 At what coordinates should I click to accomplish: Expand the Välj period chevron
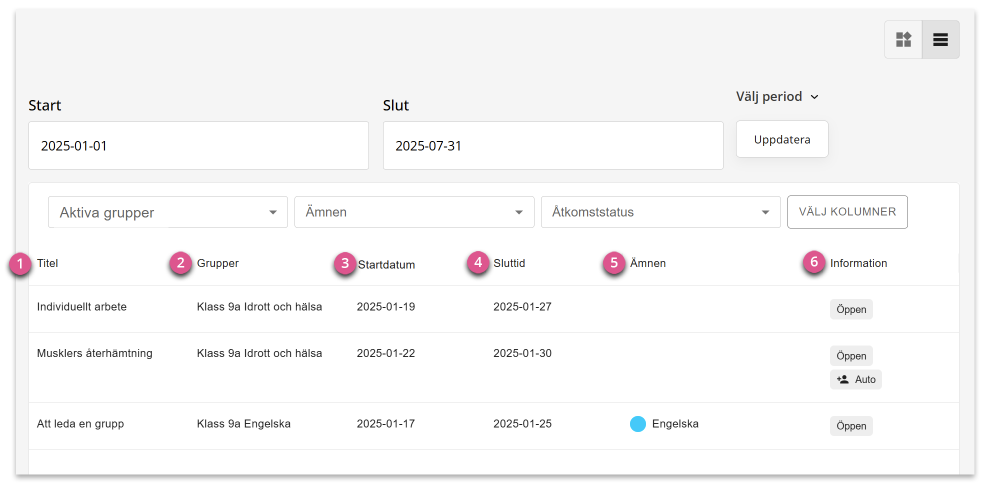tap(814, 97)
